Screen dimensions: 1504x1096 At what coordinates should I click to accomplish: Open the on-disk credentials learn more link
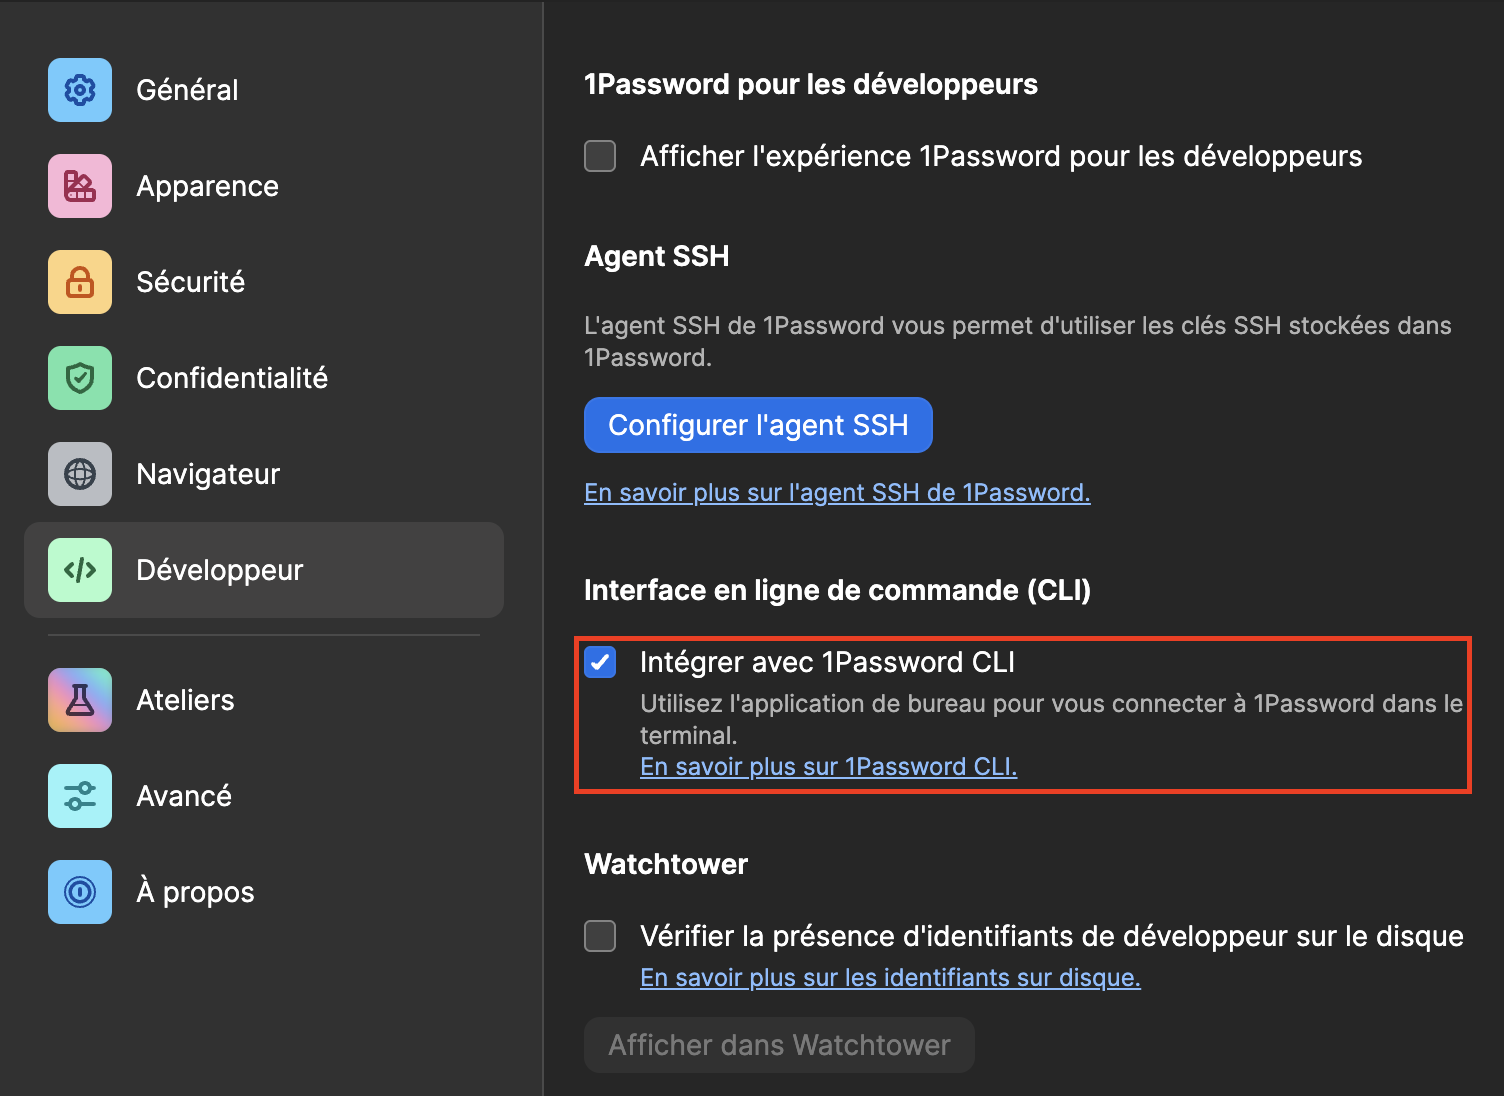[x=890, y=977]
